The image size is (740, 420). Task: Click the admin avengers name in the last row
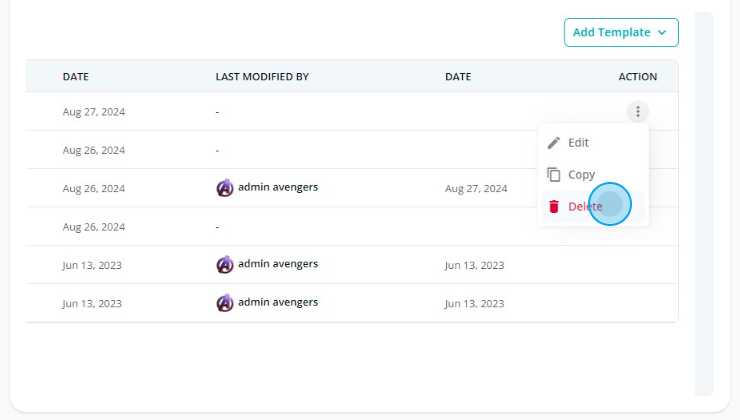click(278, 302)
